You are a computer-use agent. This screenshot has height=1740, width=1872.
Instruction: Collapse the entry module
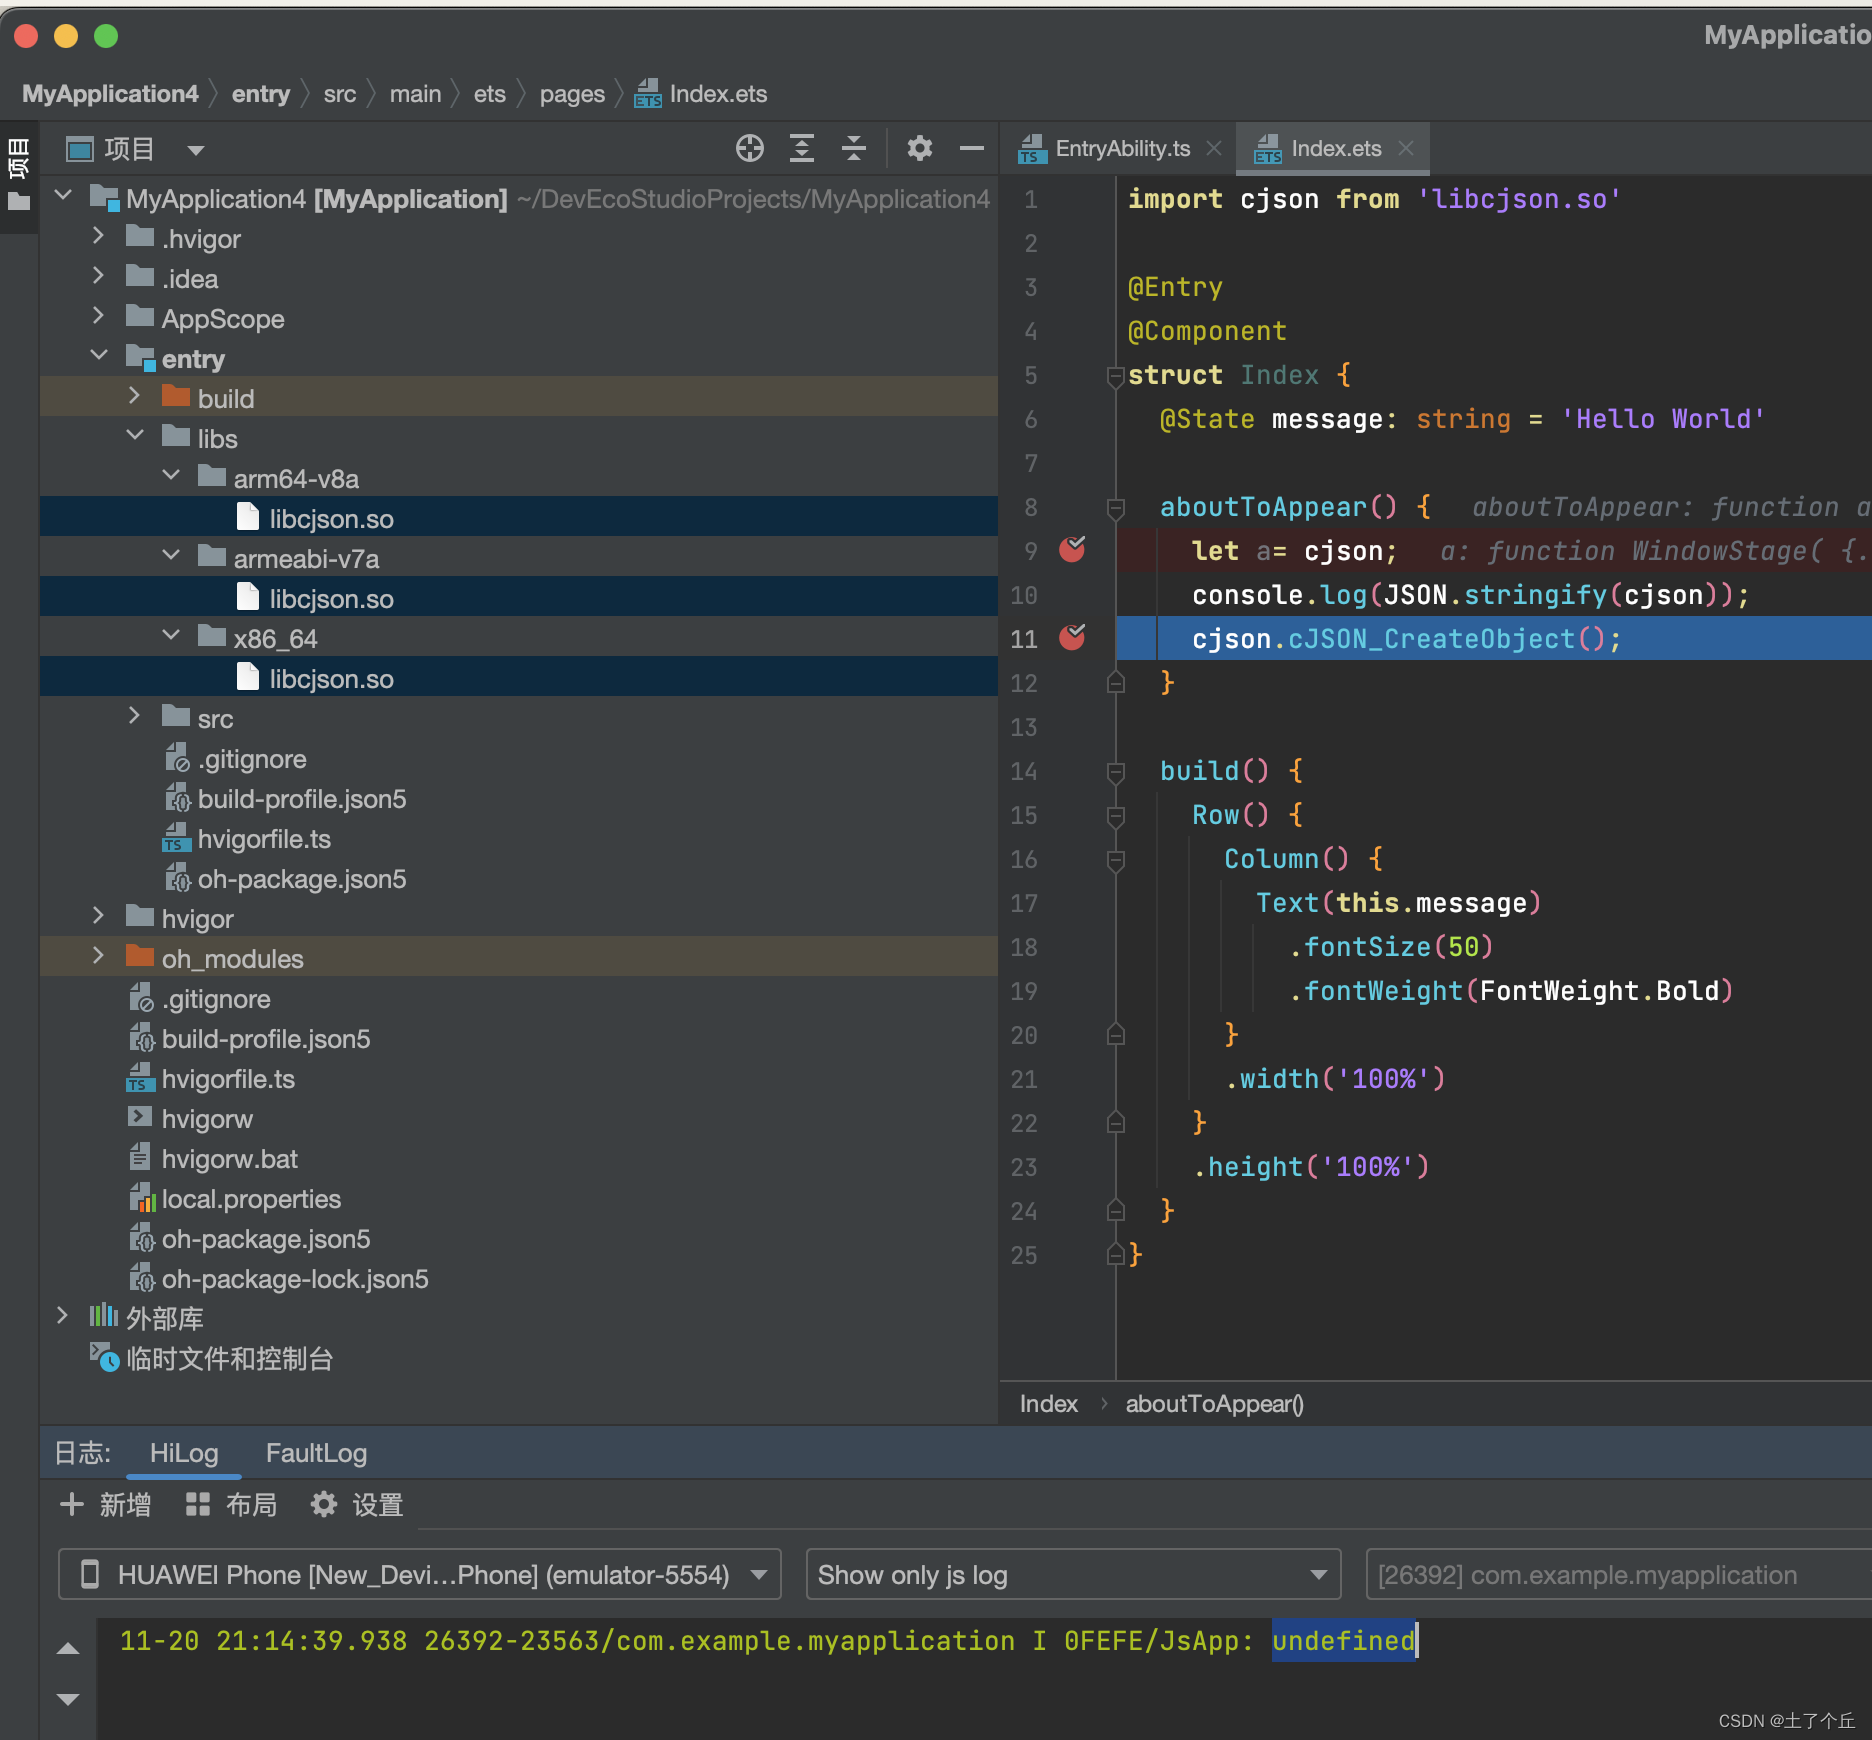point(98,356)
